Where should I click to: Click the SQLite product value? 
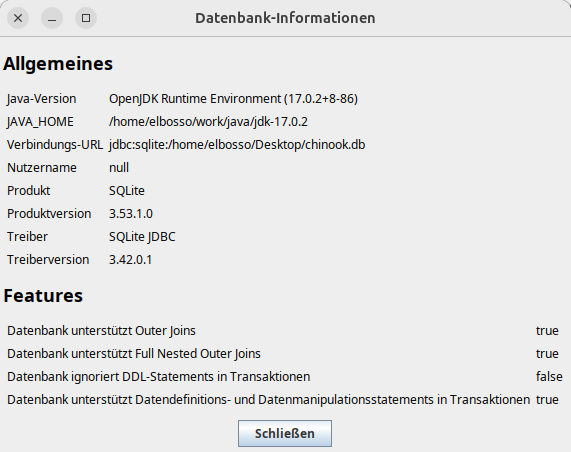pyautogui.click(x=127, y=190)
